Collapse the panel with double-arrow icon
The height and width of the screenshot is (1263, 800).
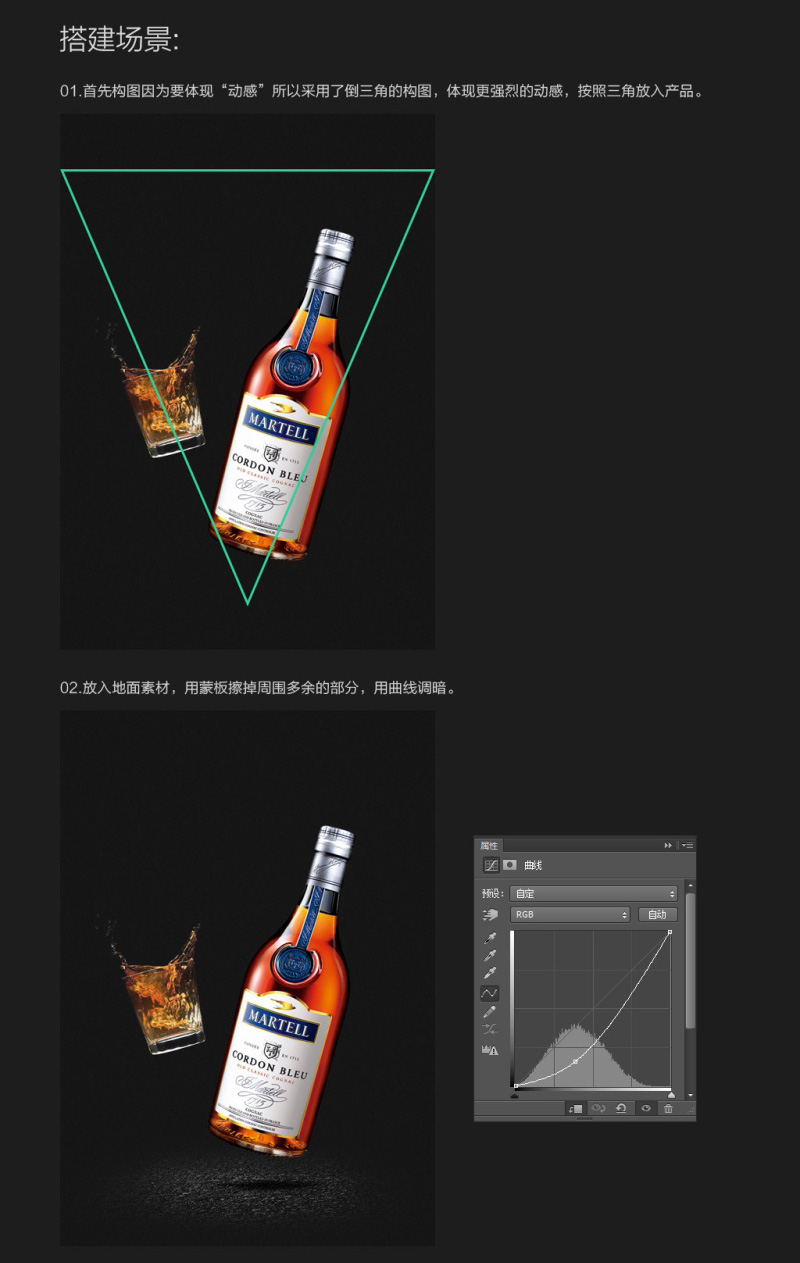[668, 845]
